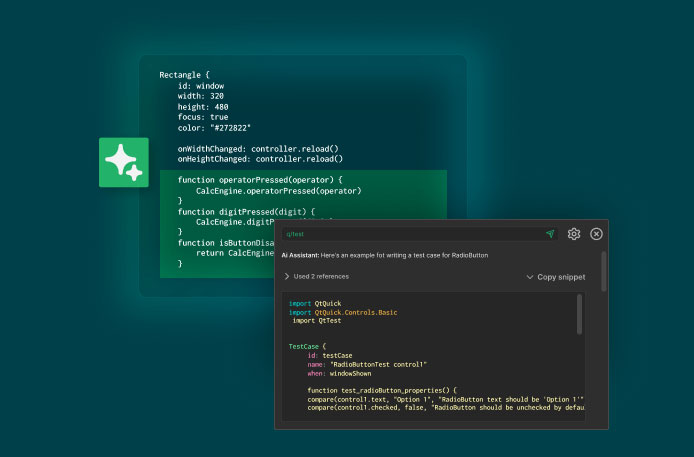Screen dimensions: 694x457
Task: Click the 'import QtQuick' line in snippet
Action: pyautogui.click(x=315, y=303)
